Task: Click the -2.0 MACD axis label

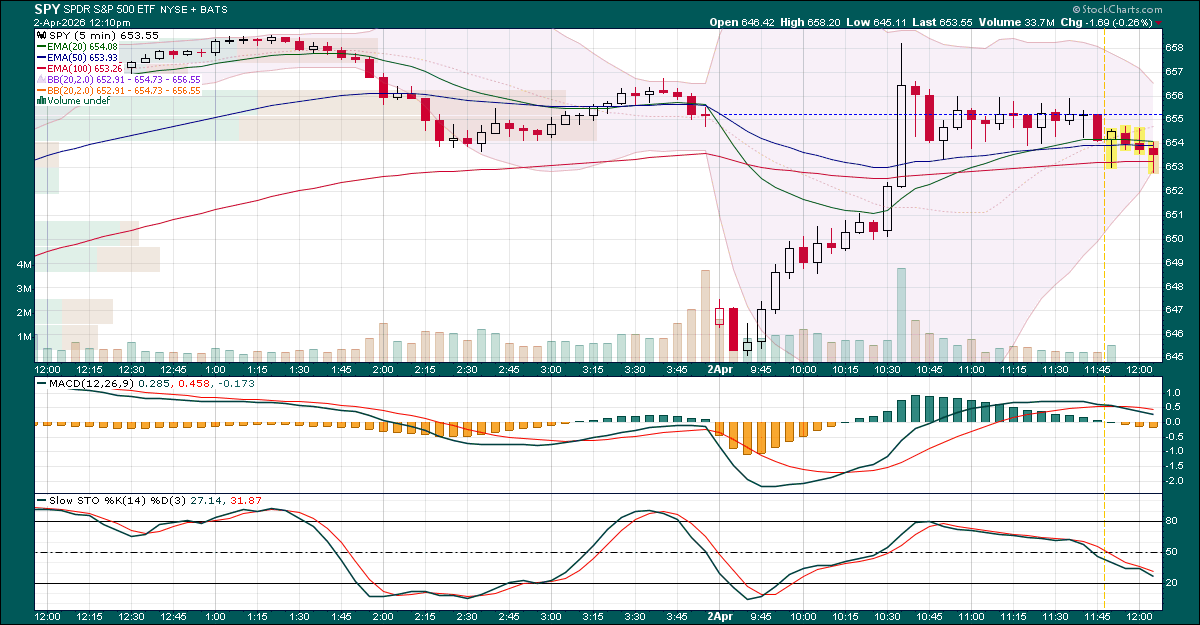Action: pyautogui.click(x=1176, y=480)
